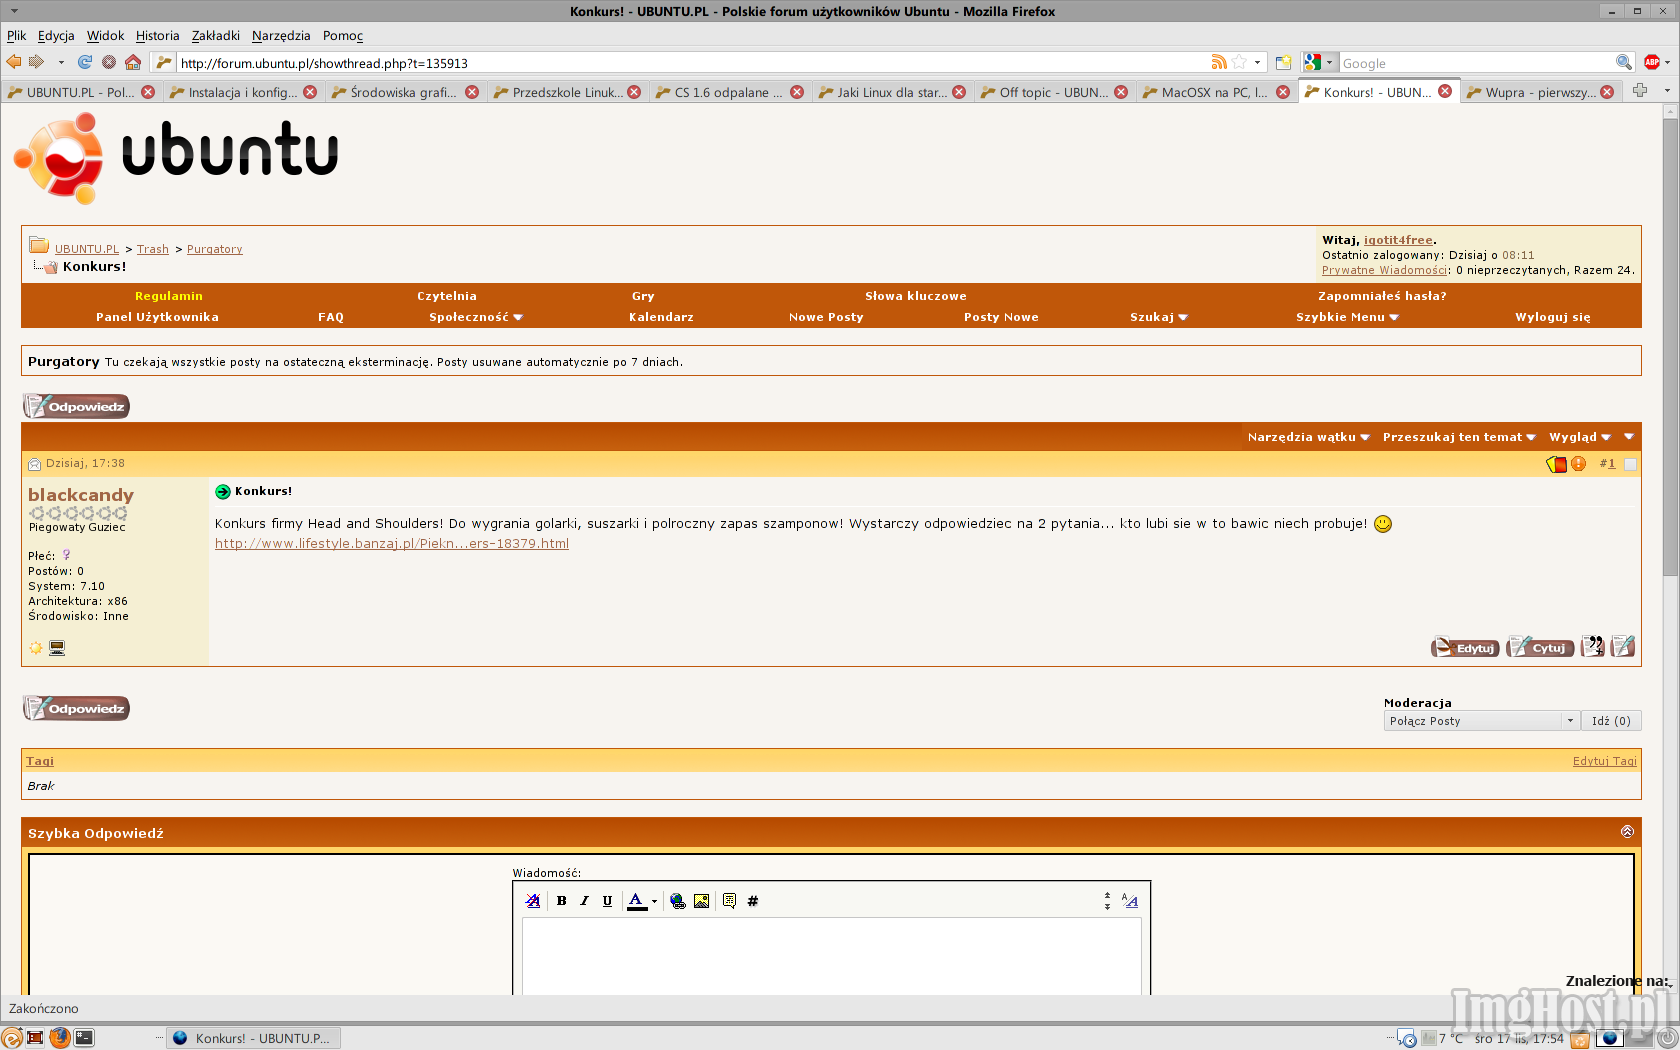The width and height of the screenshot is (1680, 1050).
Task: Click the user's online status sun icon
Action: 36,648
